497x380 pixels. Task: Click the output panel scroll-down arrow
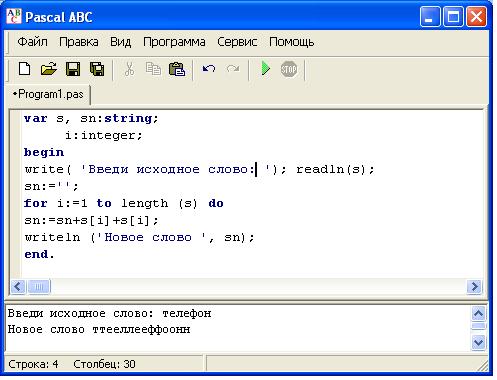click(x=478, y=343)
